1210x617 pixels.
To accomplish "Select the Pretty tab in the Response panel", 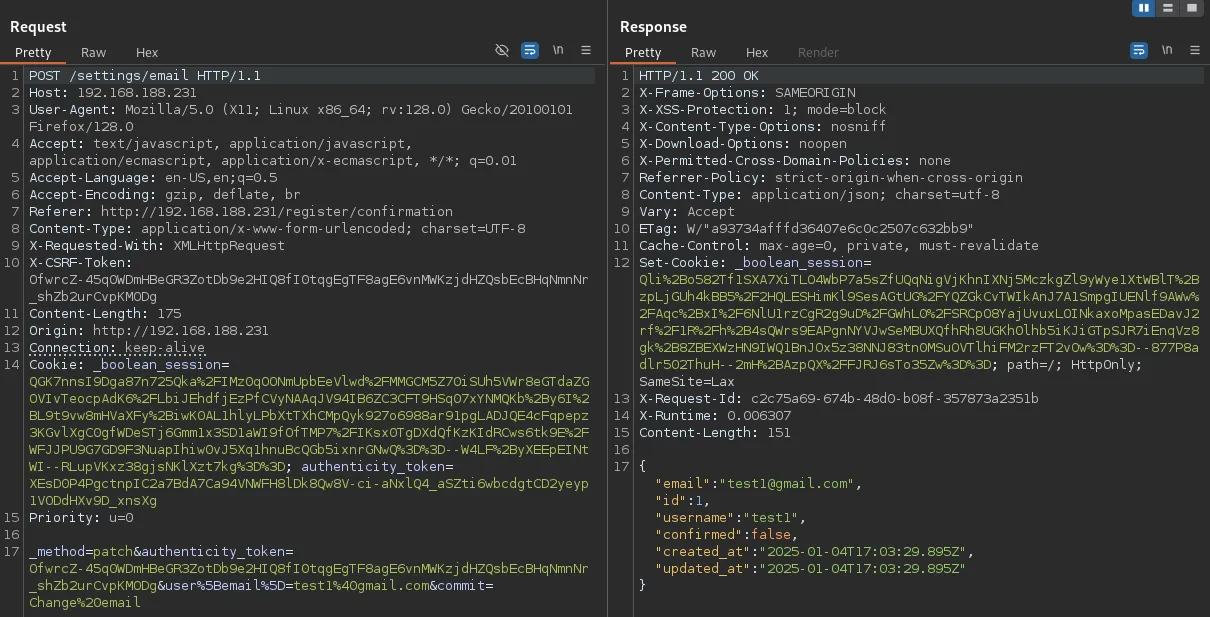I will [643, 52].
